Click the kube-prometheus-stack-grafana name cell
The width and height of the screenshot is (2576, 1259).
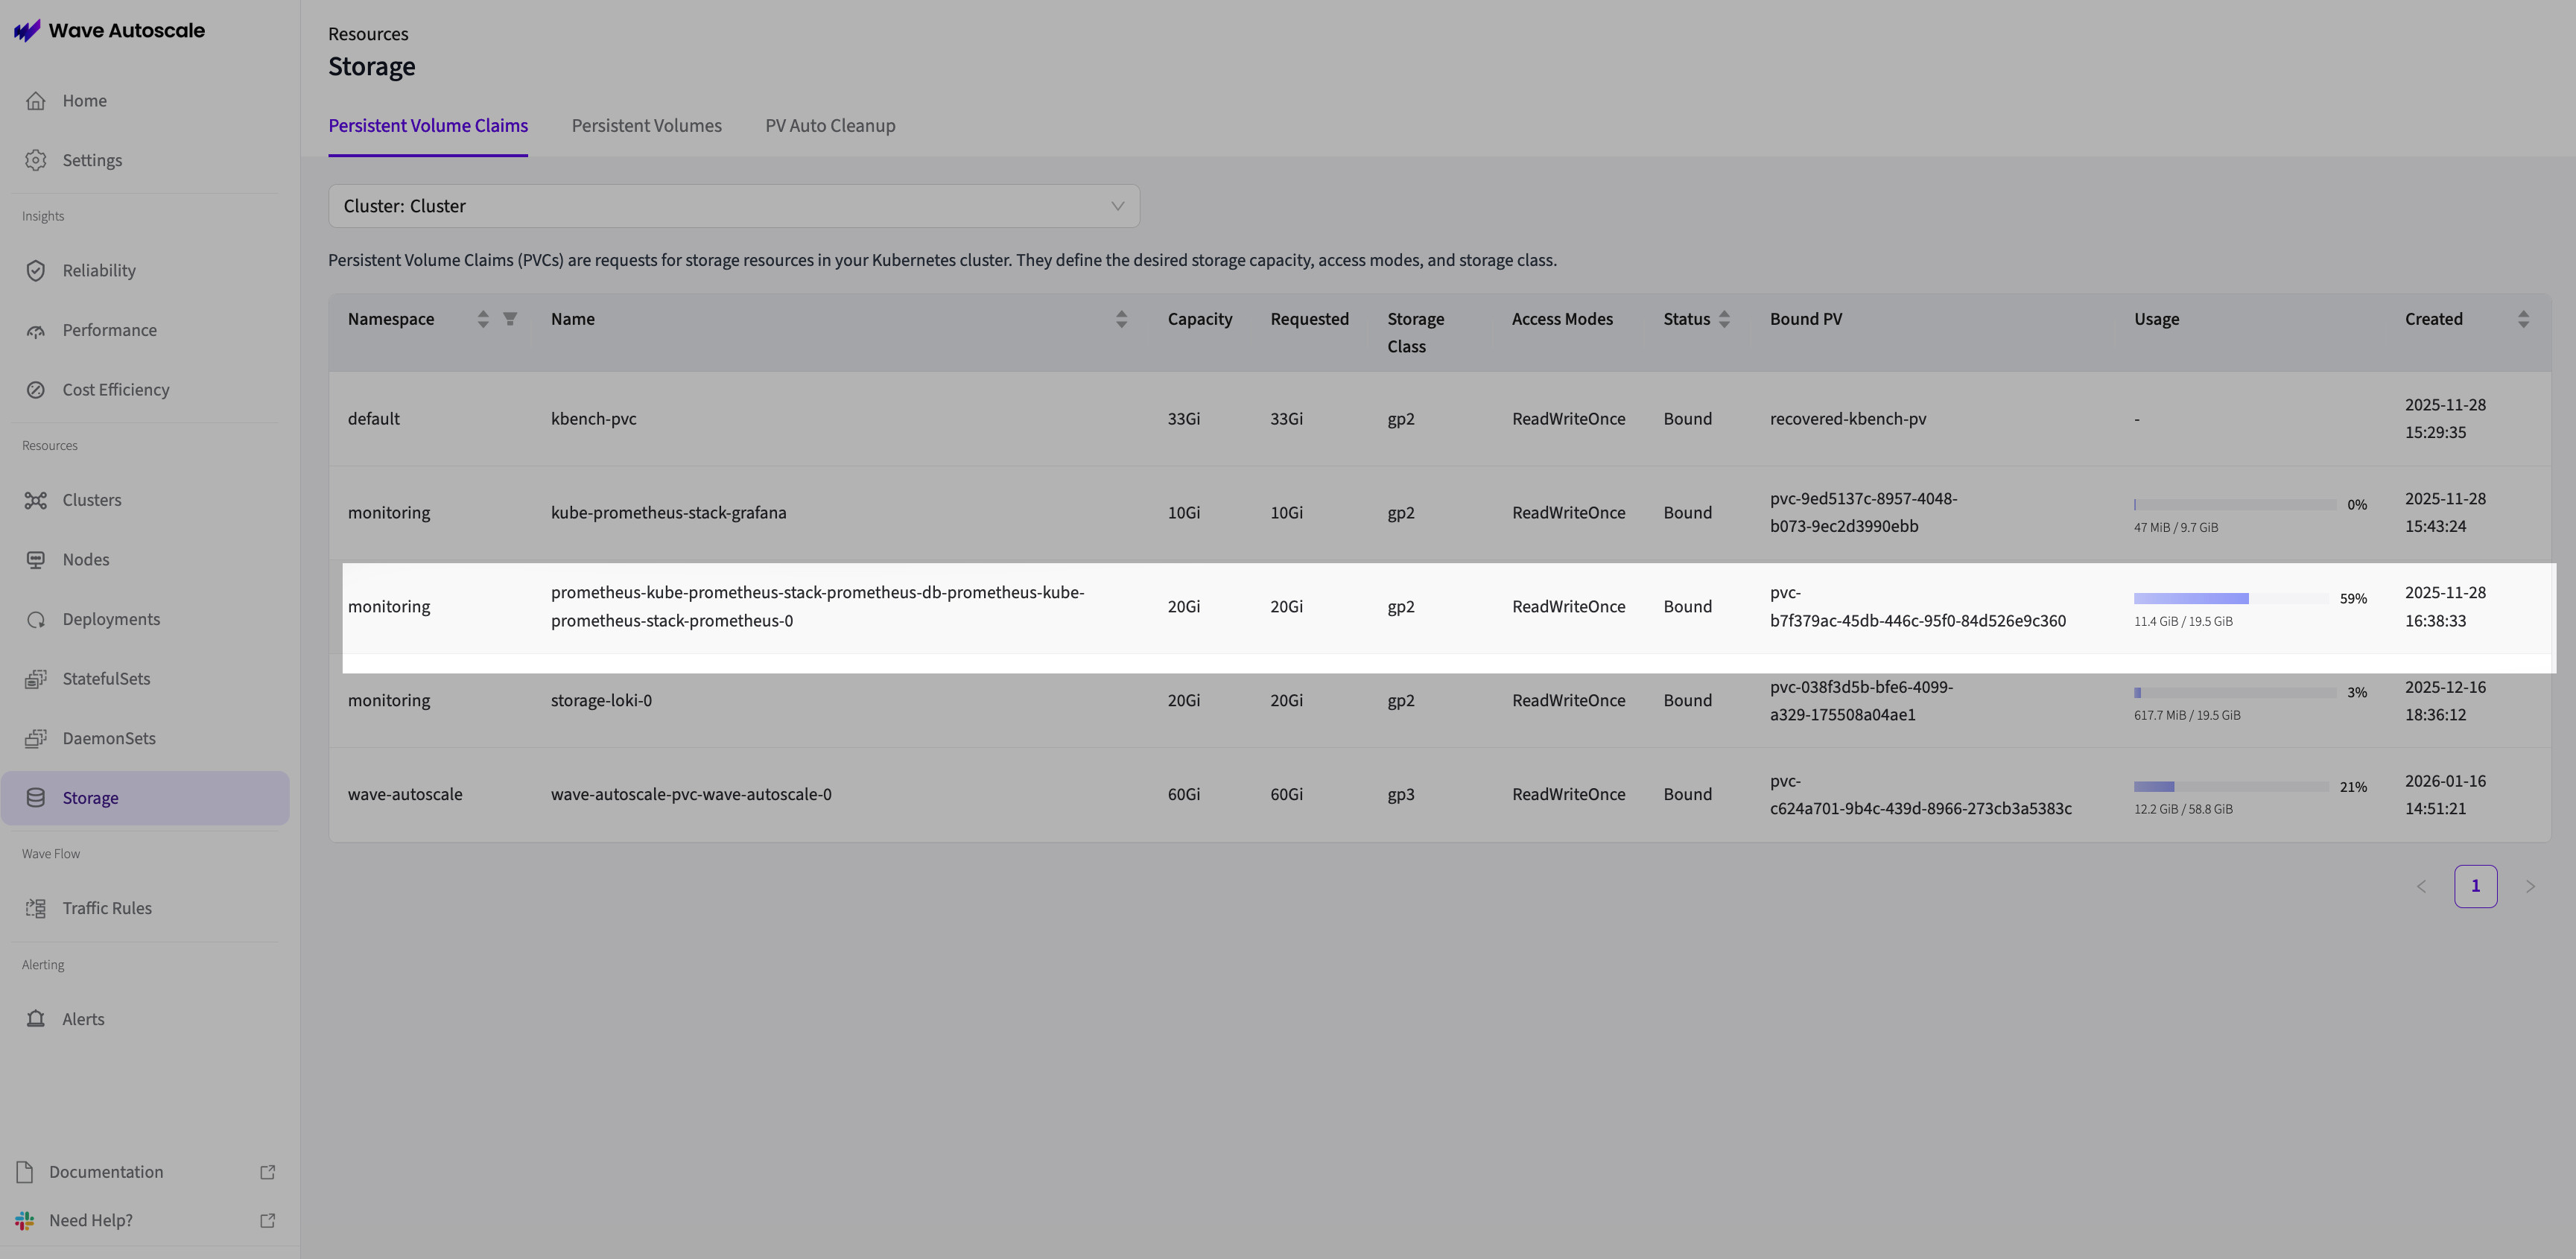click(x=669, y=513)
